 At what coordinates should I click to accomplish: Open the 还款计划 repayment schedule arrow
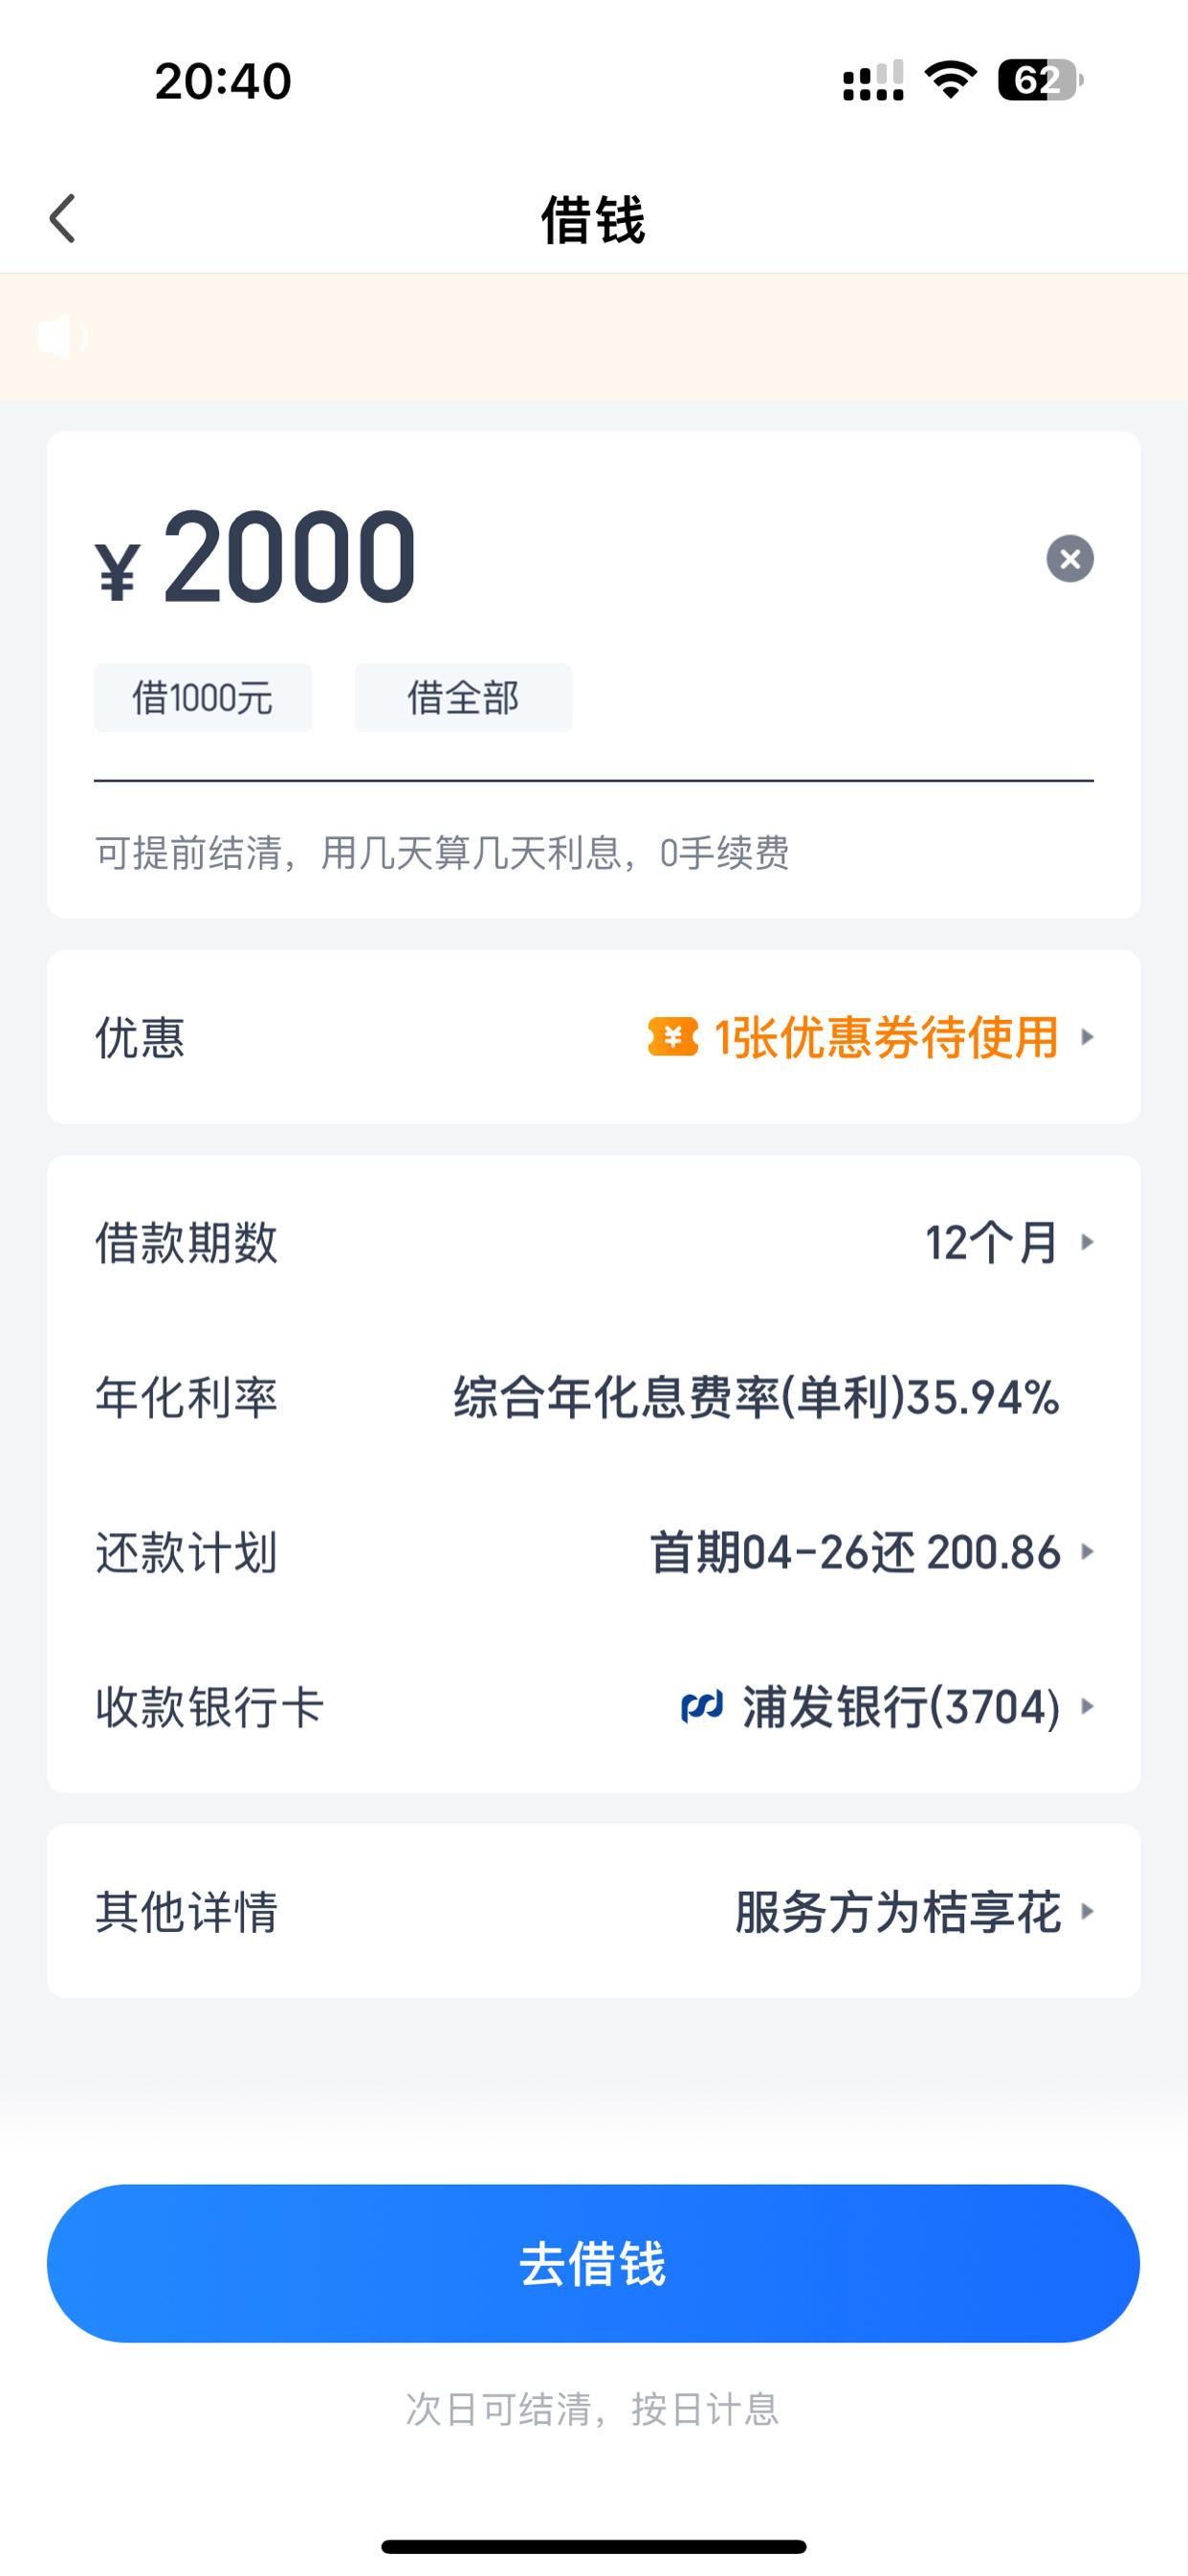click(1088, 1552)
